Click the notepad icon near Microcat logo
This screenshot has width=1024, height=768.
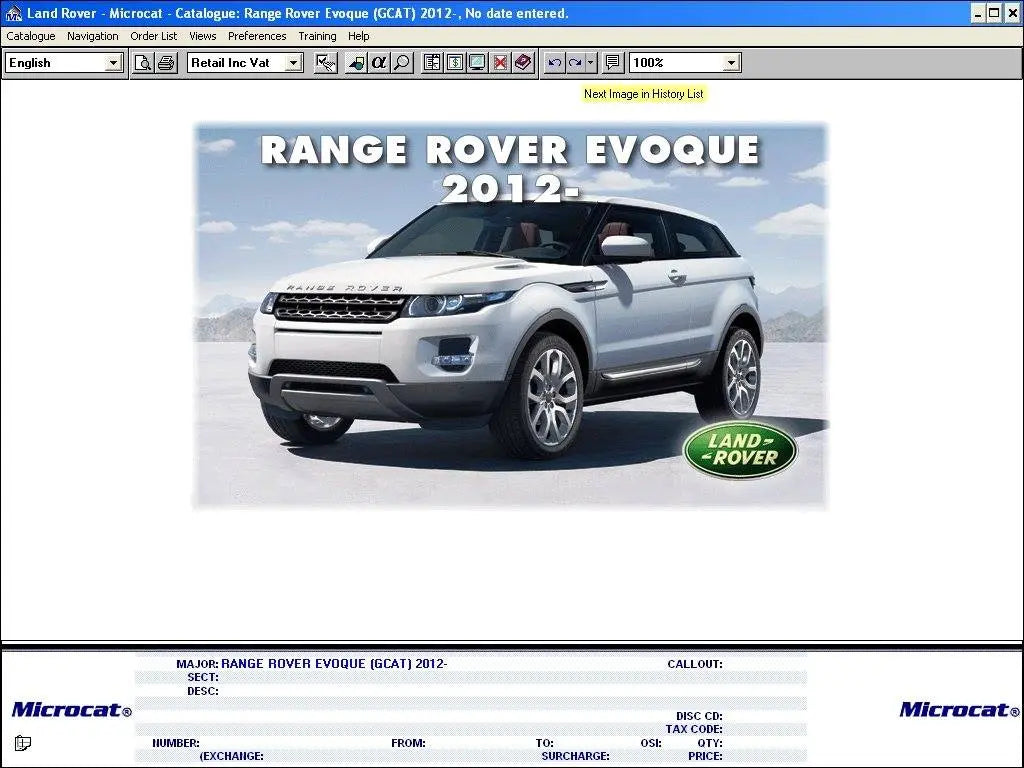coord(23,743)
